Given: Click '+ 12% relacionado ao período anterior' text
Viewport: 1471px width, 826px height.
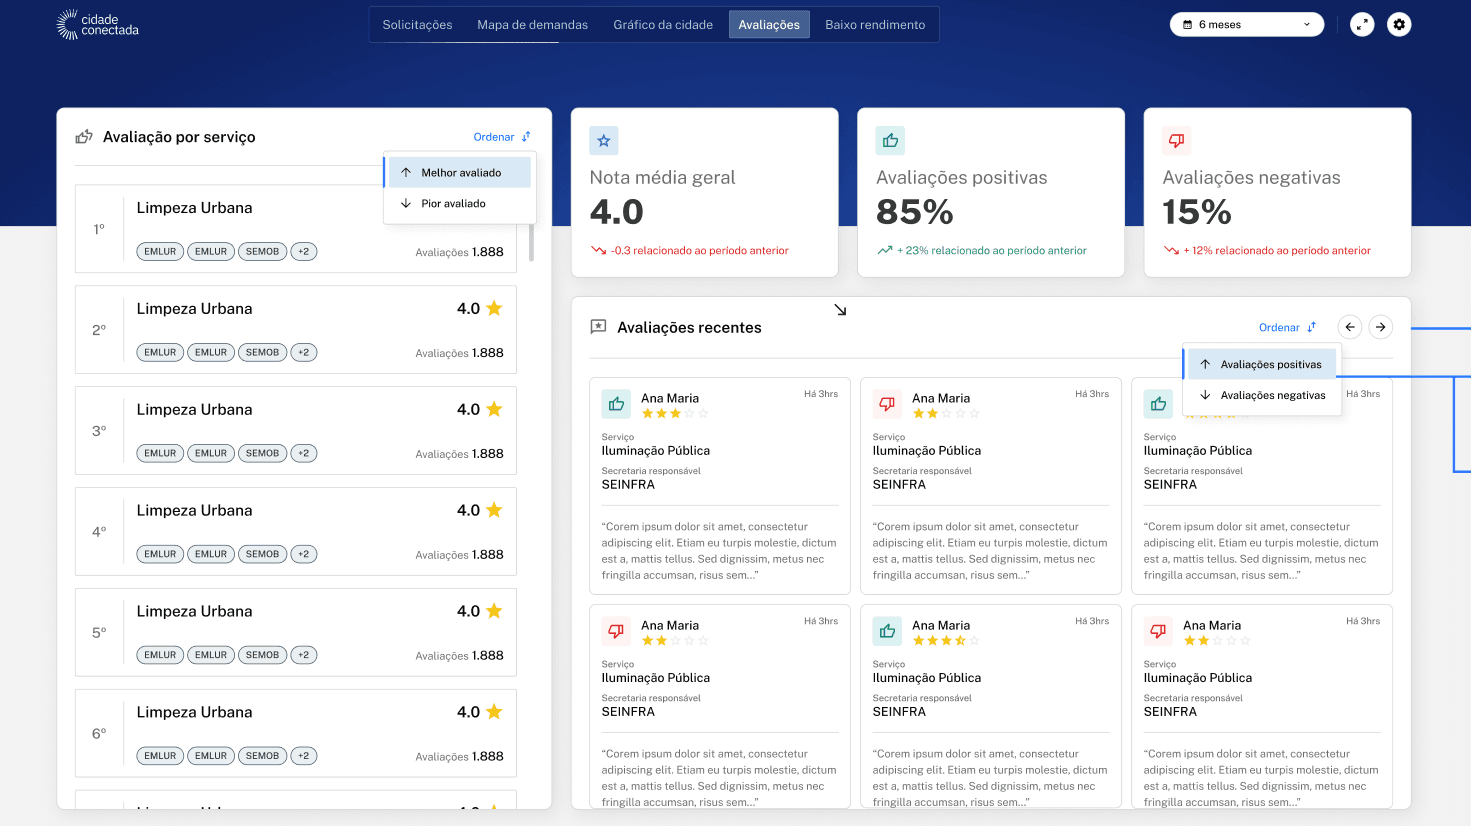Looking at the screenshot, I should pos(1277,250).
